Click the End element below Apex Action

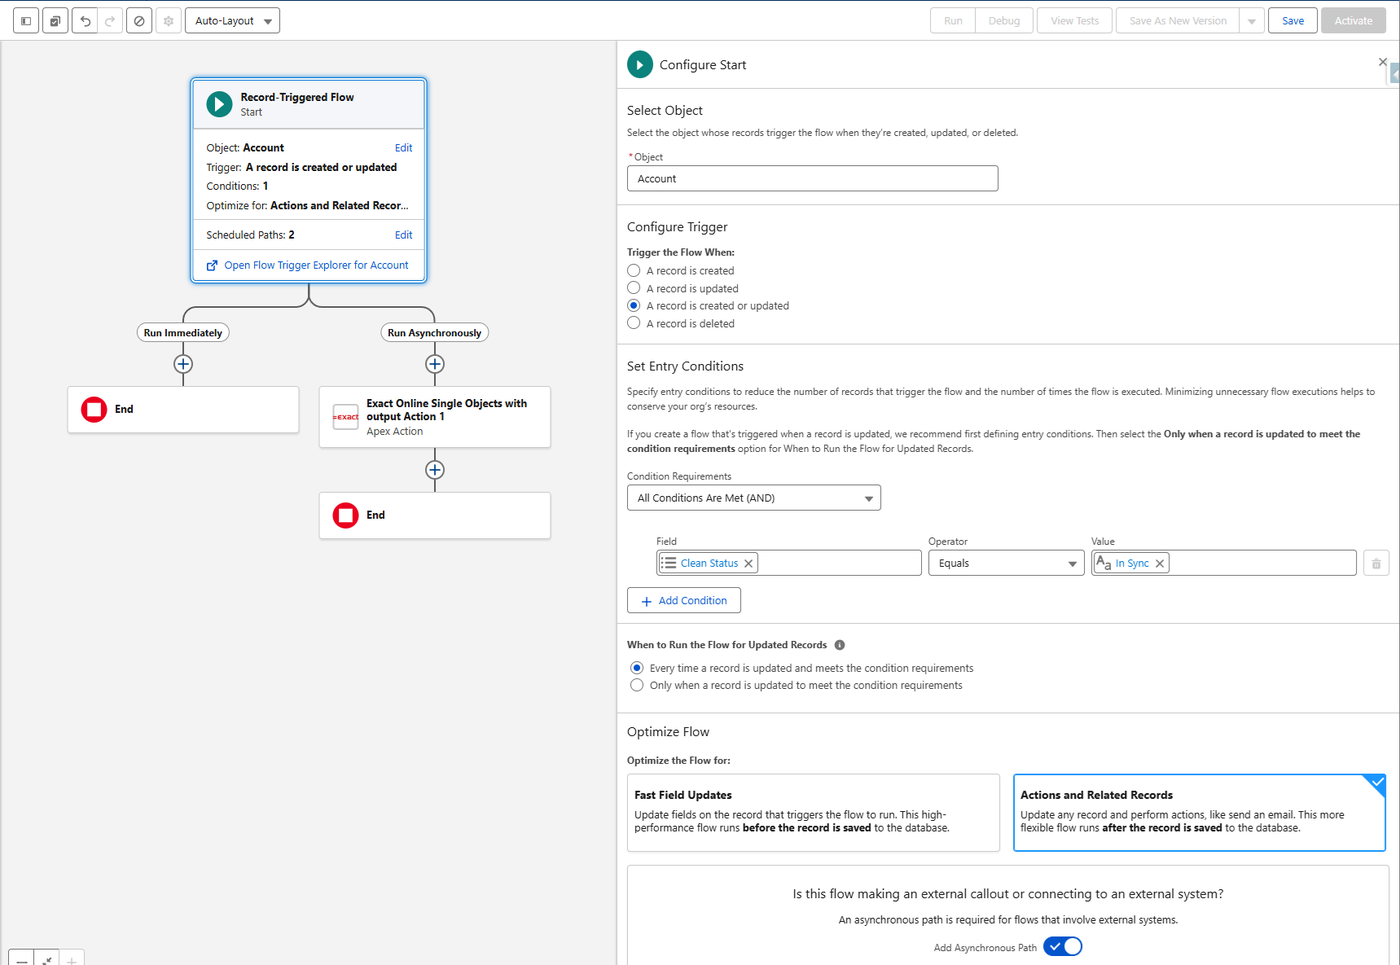pyautogui.click(x=435, y=515)
